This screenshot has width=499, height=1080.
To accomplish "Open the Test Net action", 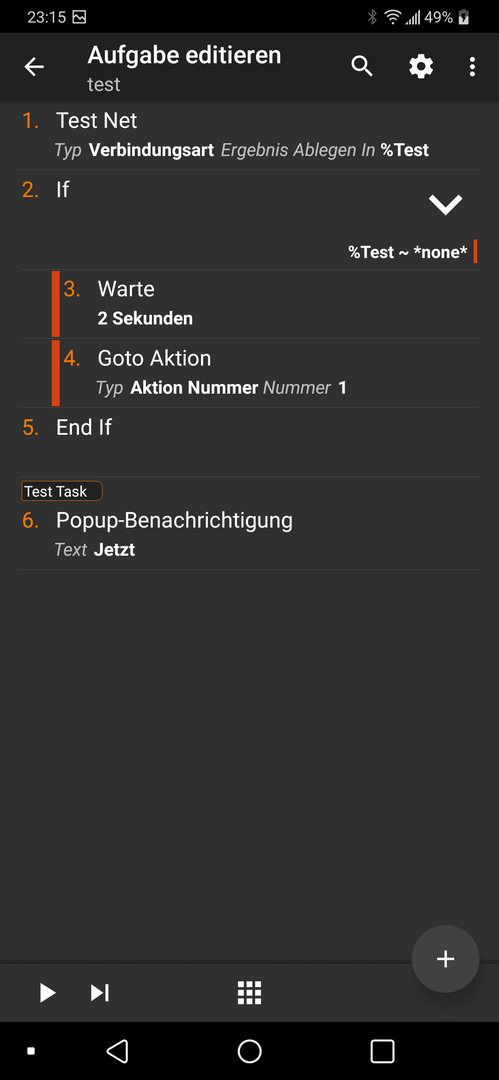I will click(x=250, y=135).
